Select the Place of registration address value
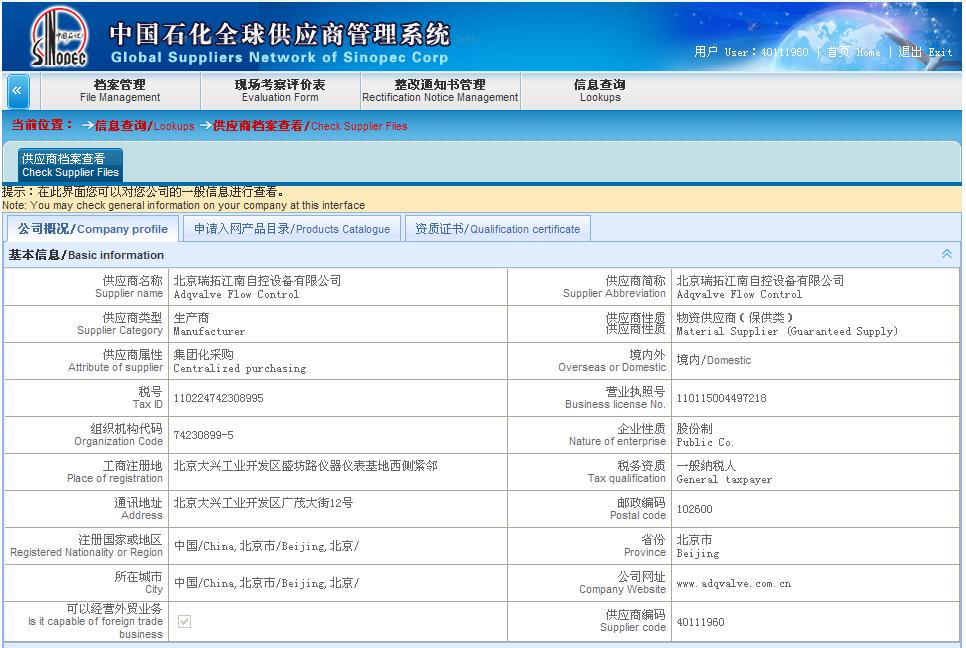The height and width of the screenshot is (648, 966). [x=306, y=466]
